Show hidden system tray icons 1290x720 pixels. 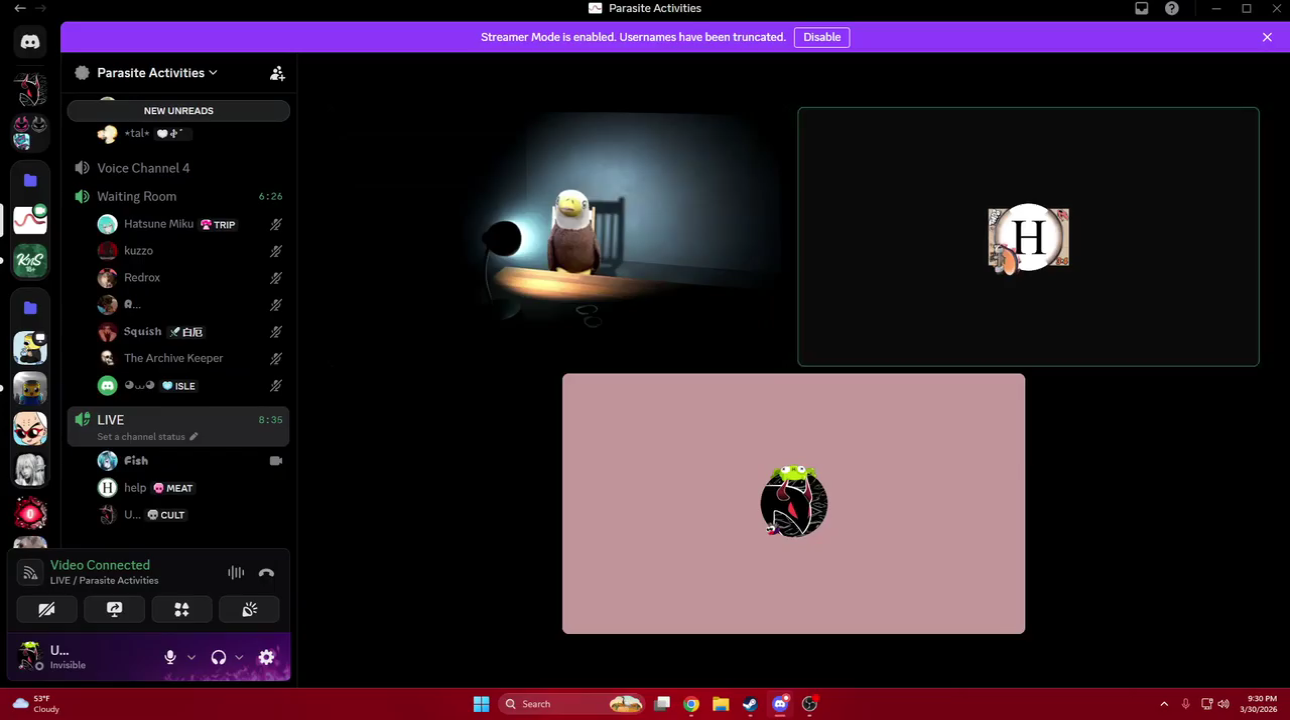pos(1164,704)
